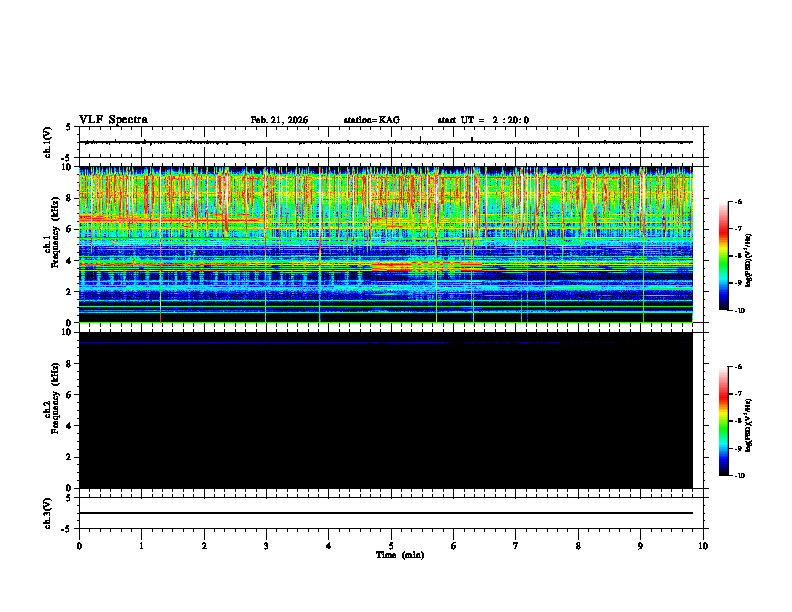The image size is (792, 612).
Task: Click the "5" tick label on ch.1(V) axis
Action: click(70, 128)
